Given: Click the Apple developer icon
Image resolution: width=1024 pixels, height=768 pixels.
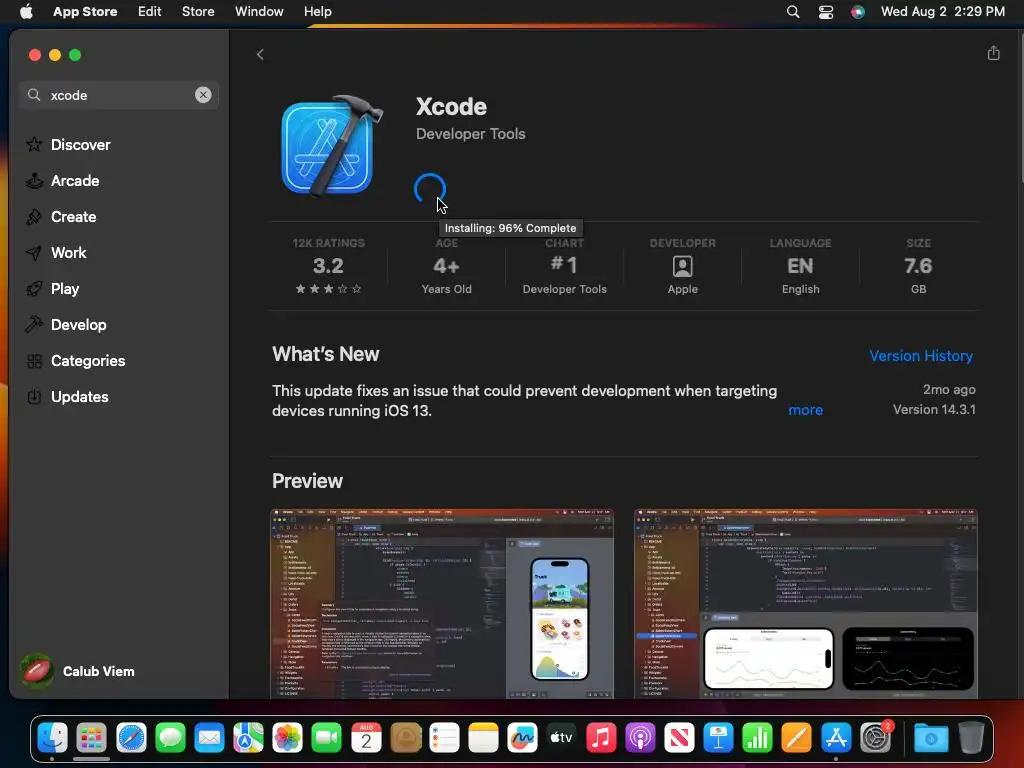Looking at the screenshot, I should [682, 266].
